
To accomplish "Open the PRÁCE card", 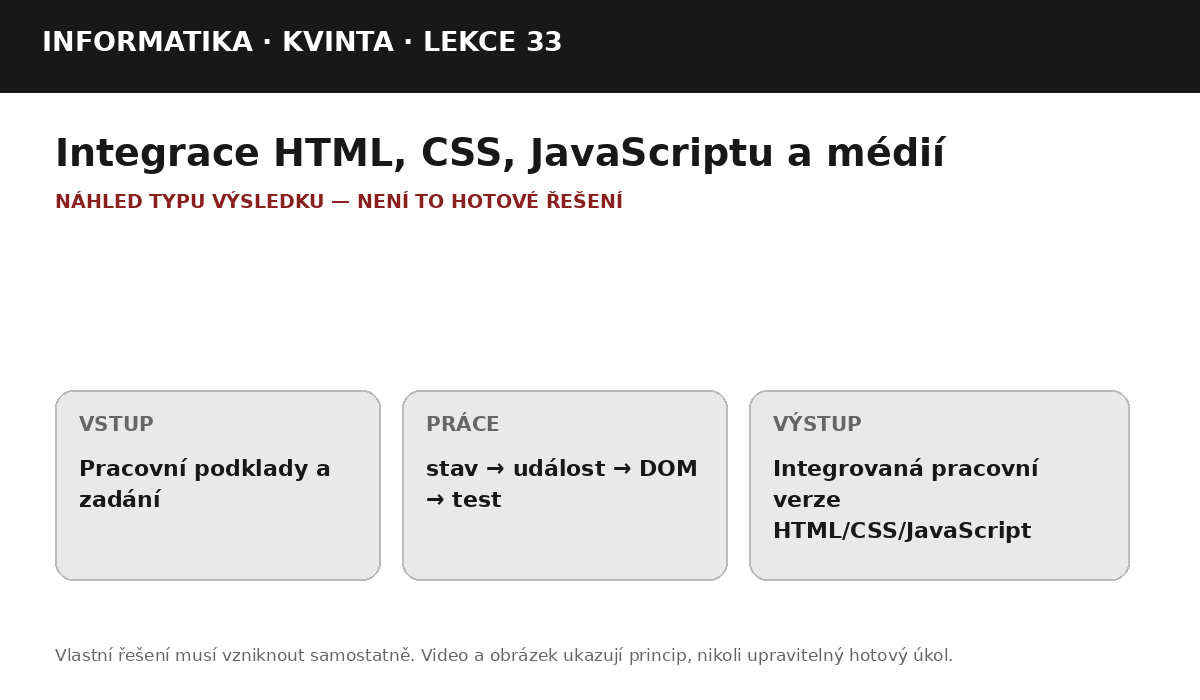I will click(x=565, y=485).
